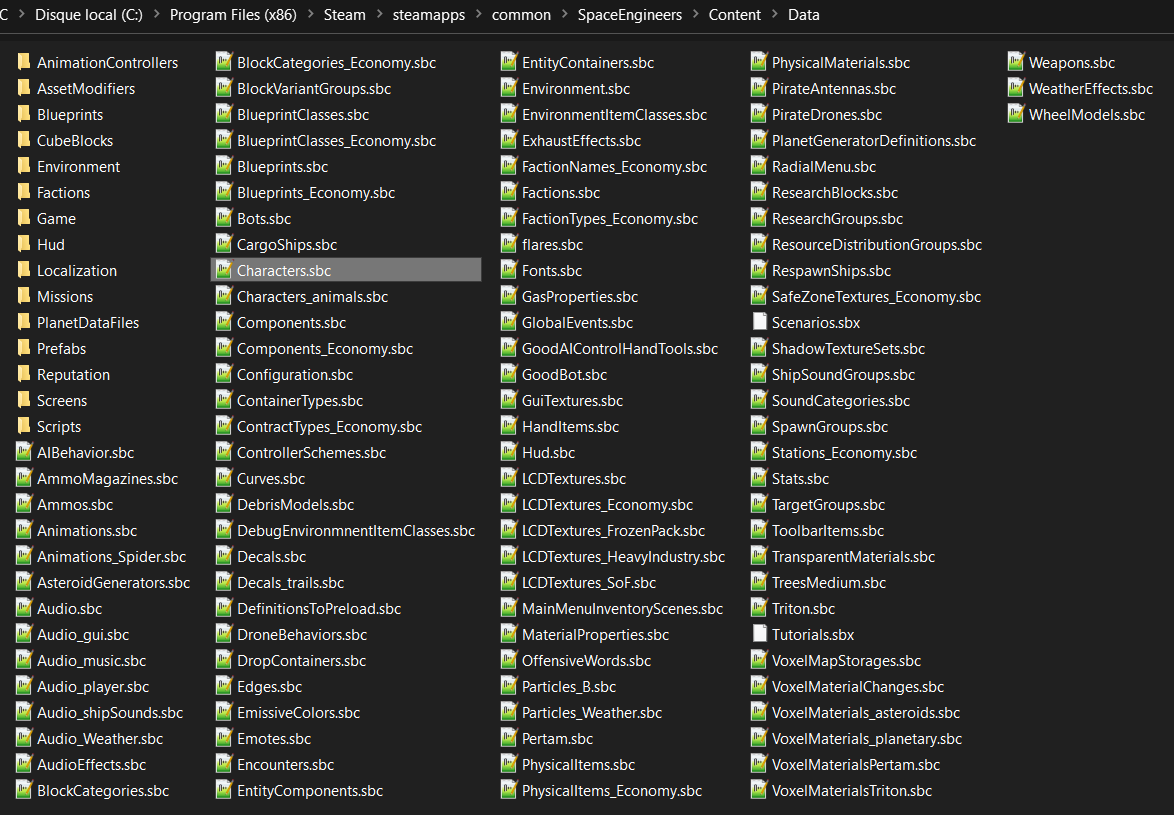Expand the chevron after SpaceEngineers in path
The image size is (1174, 815).
click(696, 15)
